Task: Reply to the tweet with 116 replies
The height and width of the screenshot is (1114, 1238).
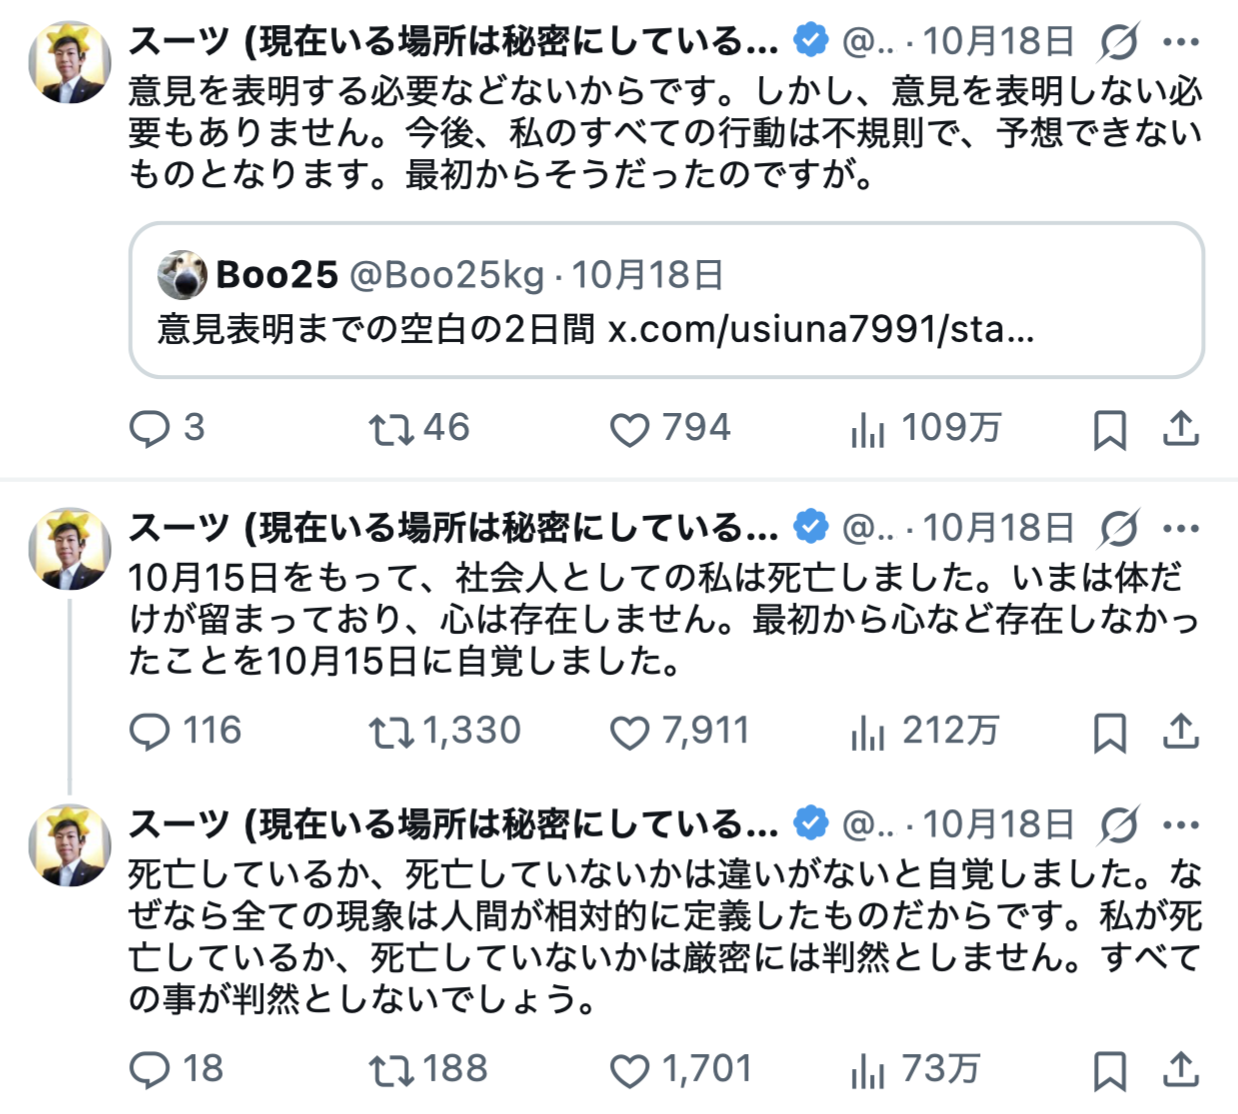Action: [x=150, y=732]
